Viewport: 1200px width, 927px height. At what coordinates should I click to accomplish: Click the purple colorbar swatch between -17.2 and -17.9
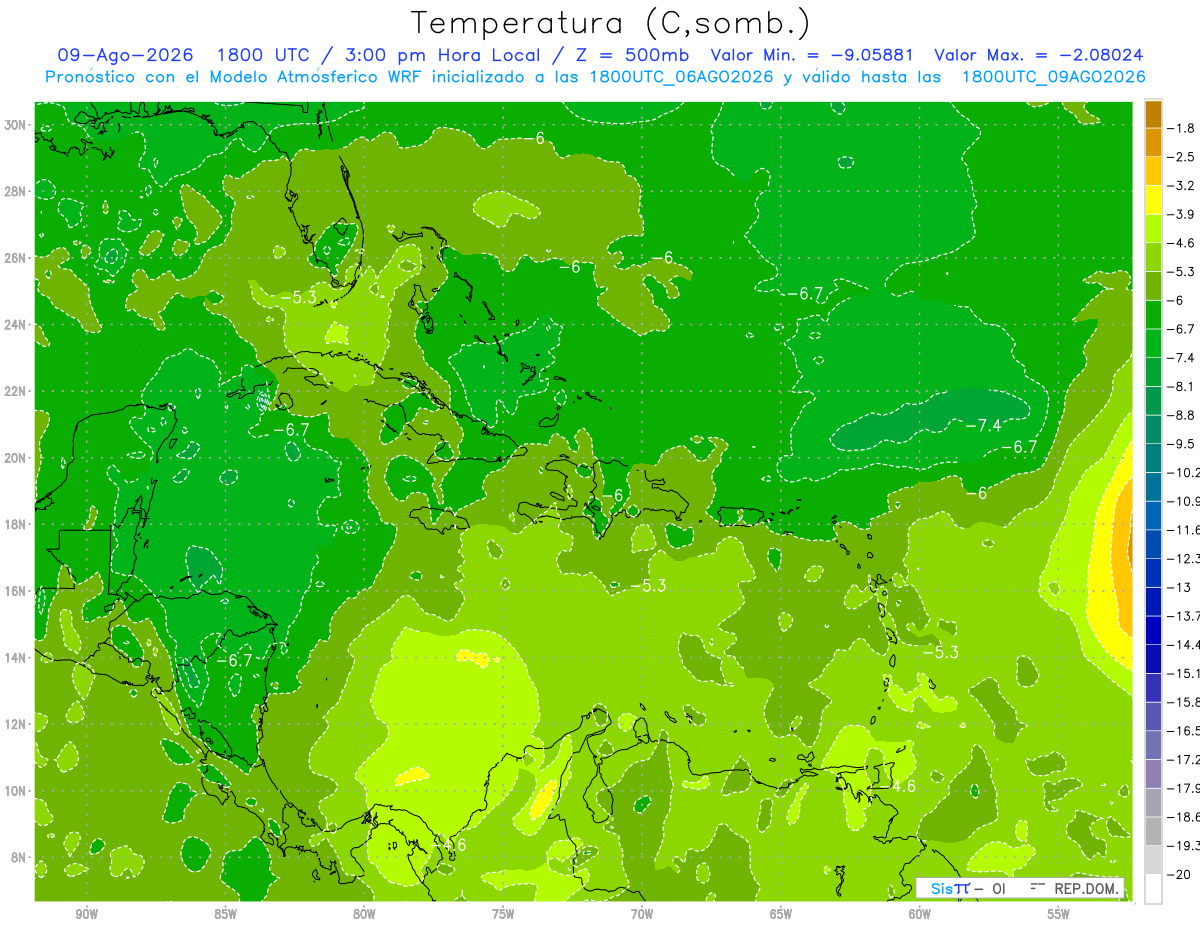coord(1153,774)
